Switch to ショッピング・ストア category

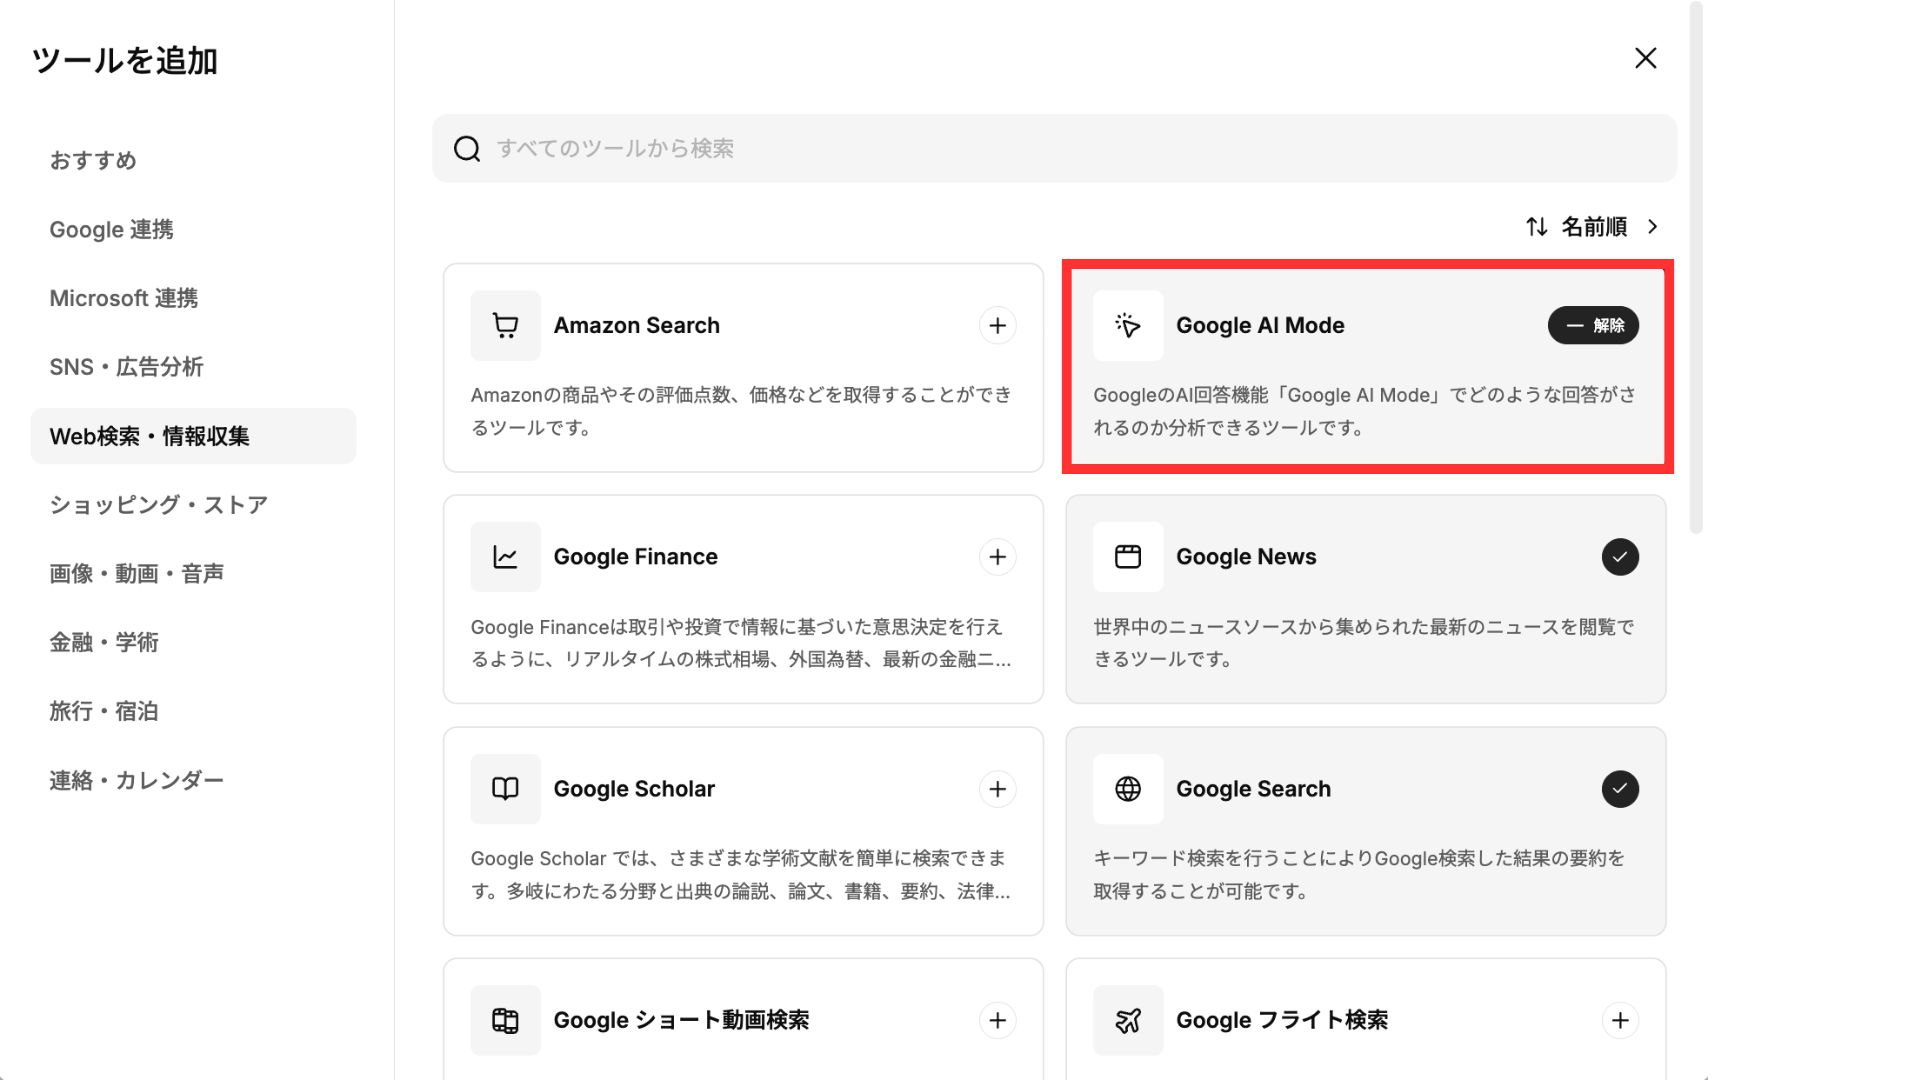pos(158,505)
